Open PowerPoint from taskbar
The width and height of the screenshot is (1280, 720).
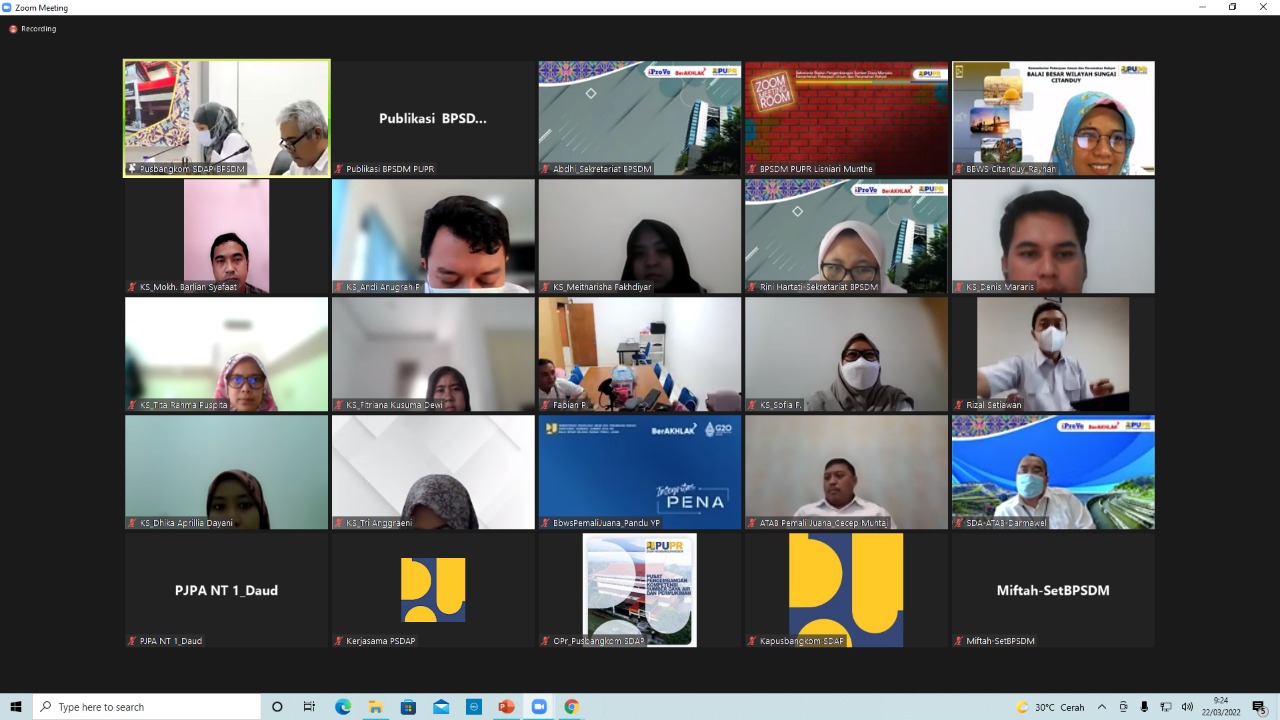pyautogui.click(x=506, y=707)
